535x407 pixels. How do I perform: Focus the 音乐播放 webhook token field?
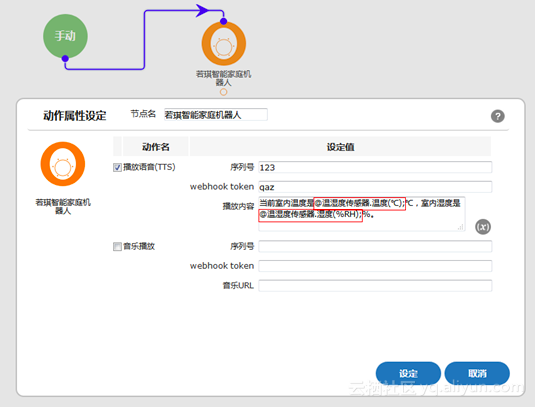(375, 266)
